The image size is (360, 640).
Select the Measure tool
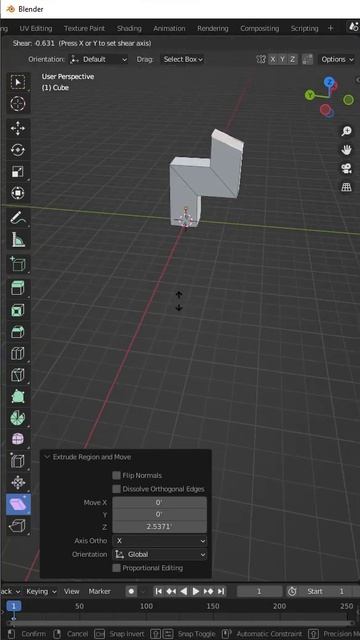click(x=18, y=240)
